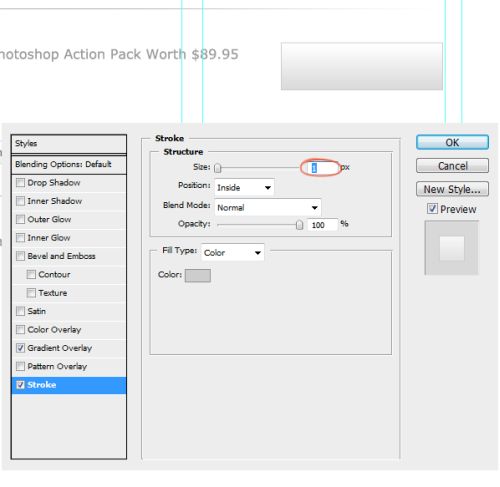Open the Fill Type dropdown
This screenshot has width=500, height=487.
233,252
